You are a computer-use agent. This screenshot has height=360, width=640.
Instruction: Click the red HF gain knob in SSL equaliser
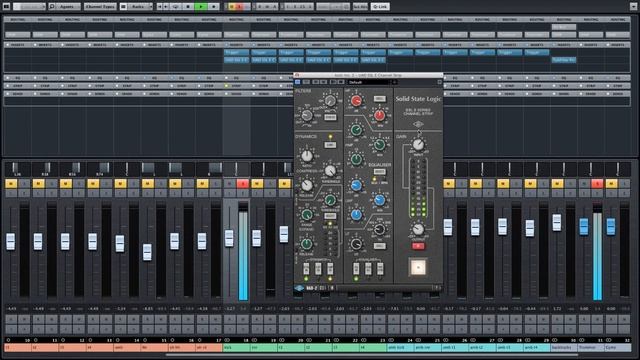(x=356, y=100)
